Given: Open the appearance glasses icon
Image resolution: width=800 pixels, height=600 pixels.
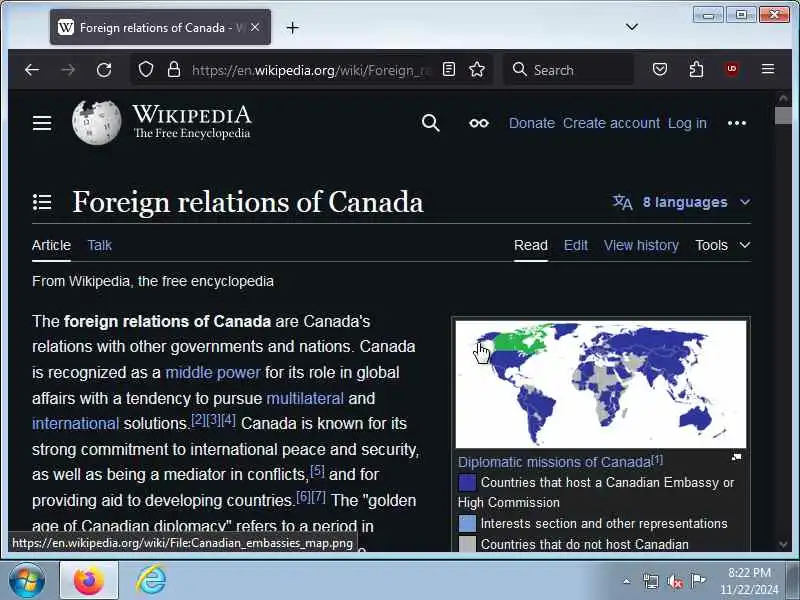Looking at the screenshot, I should [x=479, y=123].
